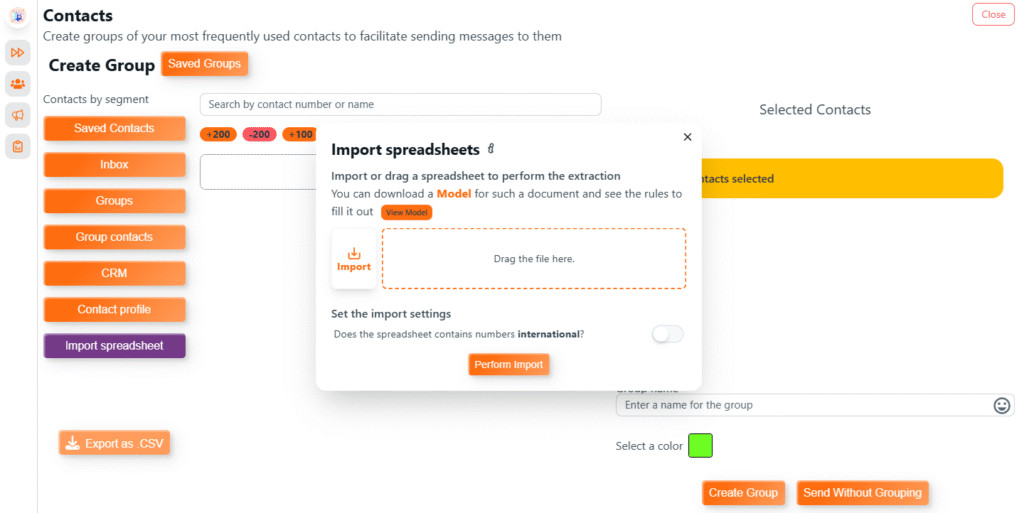The width and height of the screenshot is (1024, 513).
Task: Select the Import spreadsheet segment
Action: (114, 346)
